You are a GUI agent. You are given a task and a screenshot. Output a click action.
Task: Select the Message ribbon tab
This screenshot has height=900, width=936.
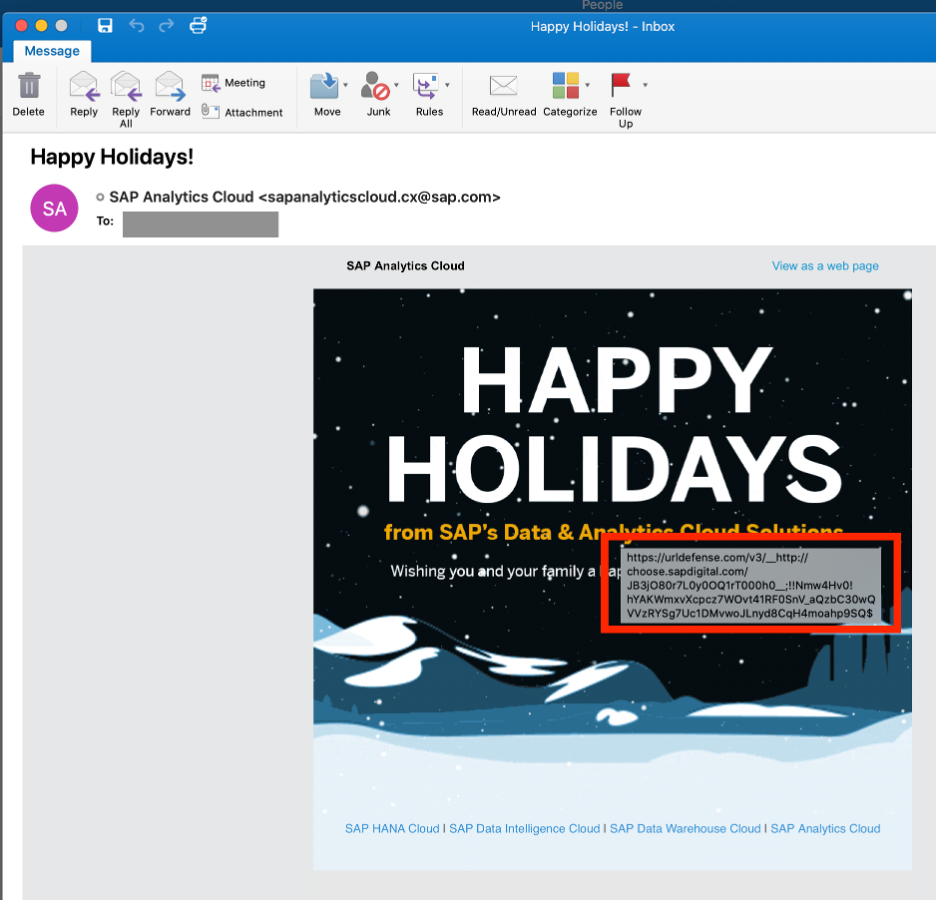[x=52, y=51]
